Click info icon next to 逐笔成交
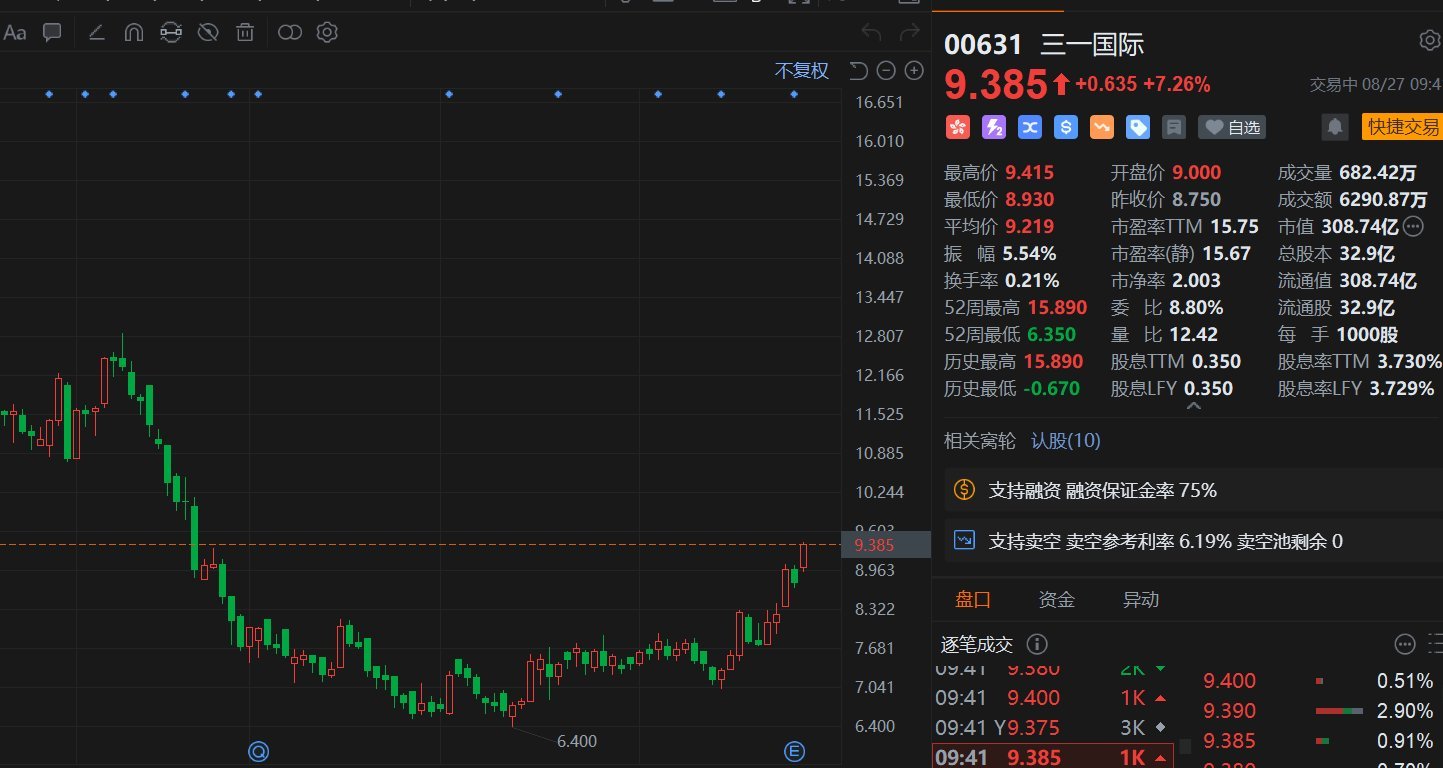The image size is (1443, 768). 1037,644
